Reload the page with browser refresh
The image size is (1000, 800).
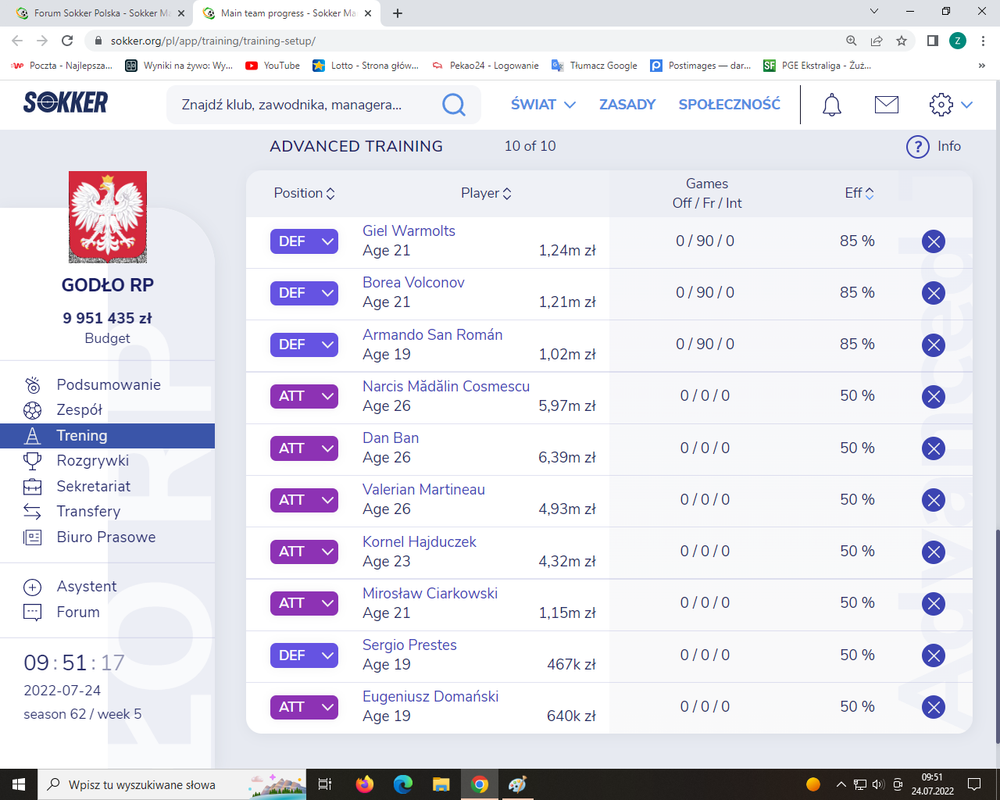67,41
